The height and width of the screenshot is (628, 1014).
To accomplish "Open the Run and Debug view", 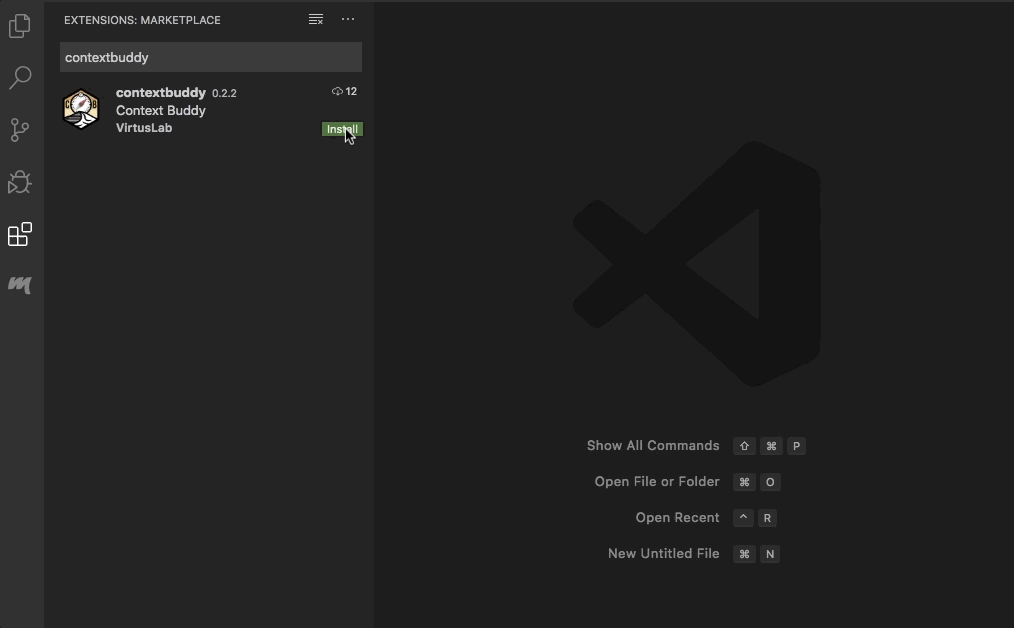I will tap(20, 182).
